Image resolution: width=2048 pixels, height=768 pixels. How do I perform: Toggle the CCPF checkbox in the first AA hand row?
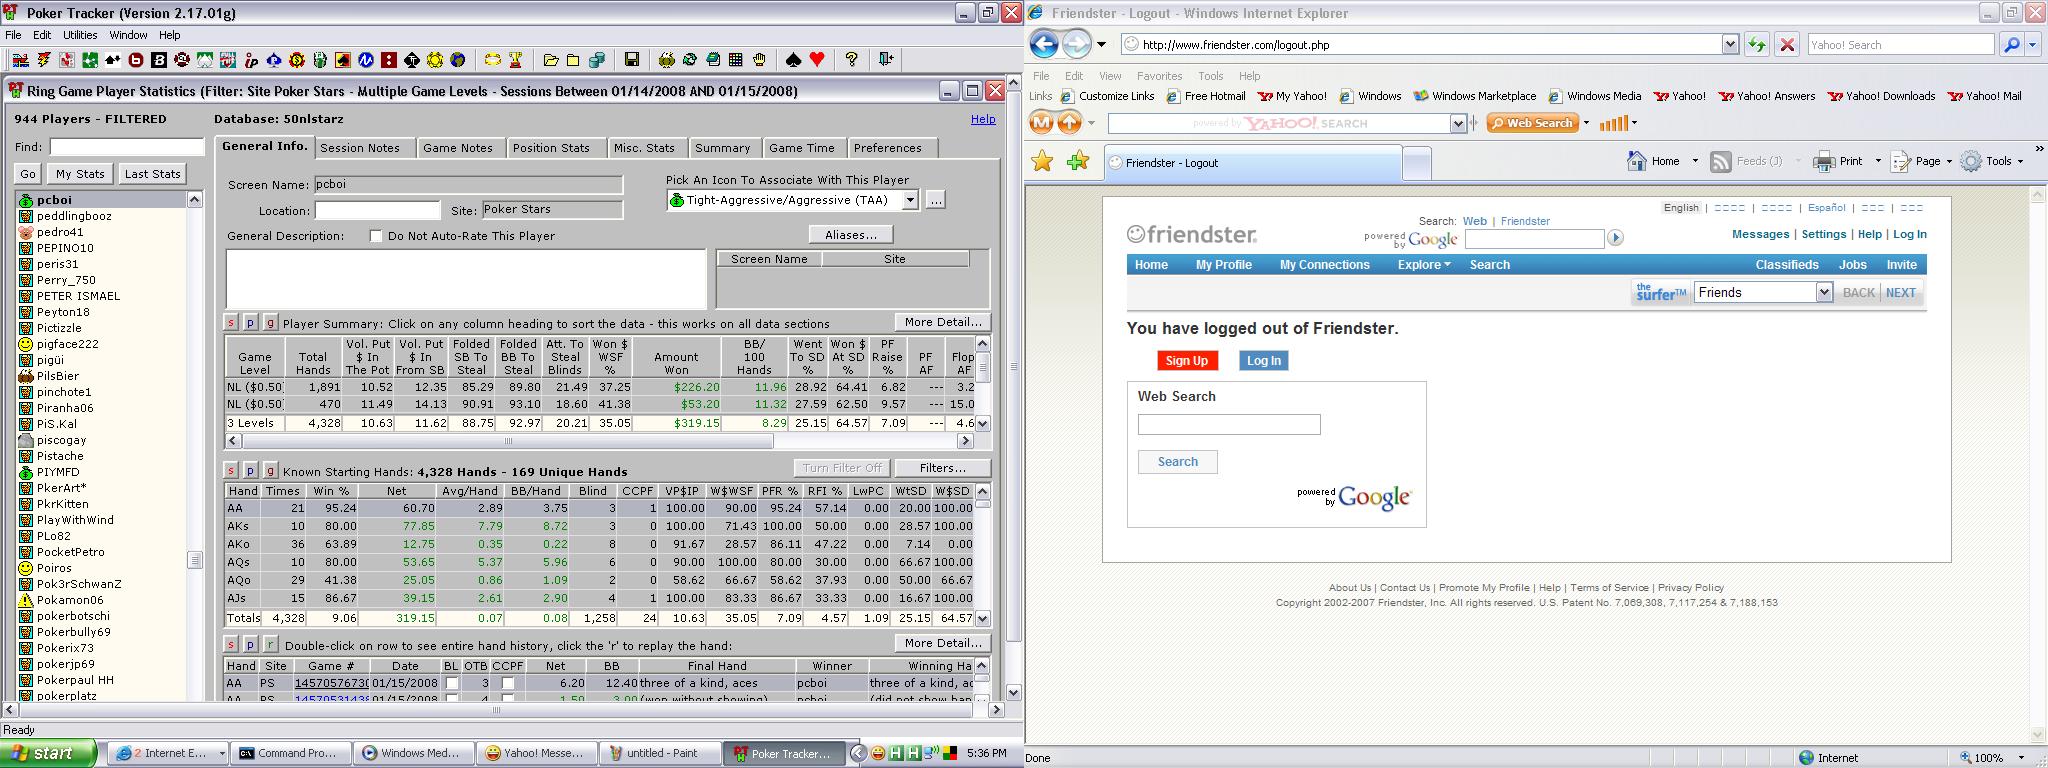pyautogui.click(x=508, y=683)
